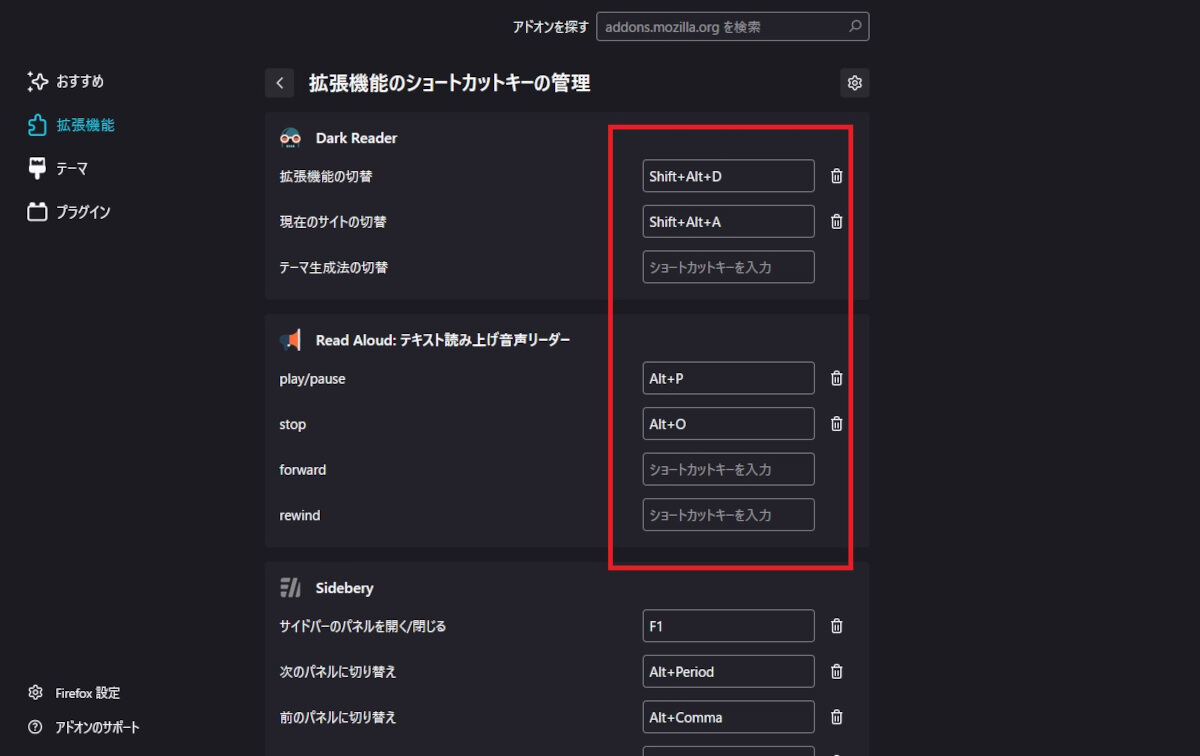Screen dimensions: 1200x756
Task: Click the back arrow button beside title
Action: (x=280, y=83)
